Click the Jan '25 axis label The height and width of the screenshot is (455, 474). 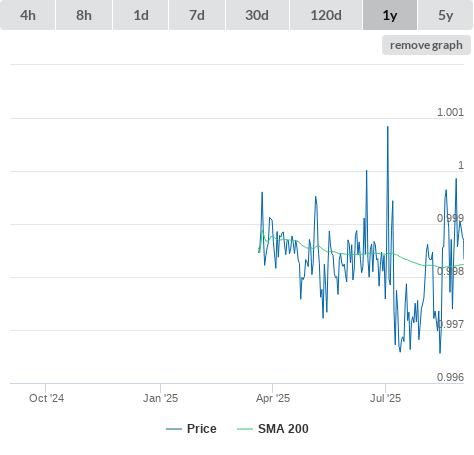160,398
